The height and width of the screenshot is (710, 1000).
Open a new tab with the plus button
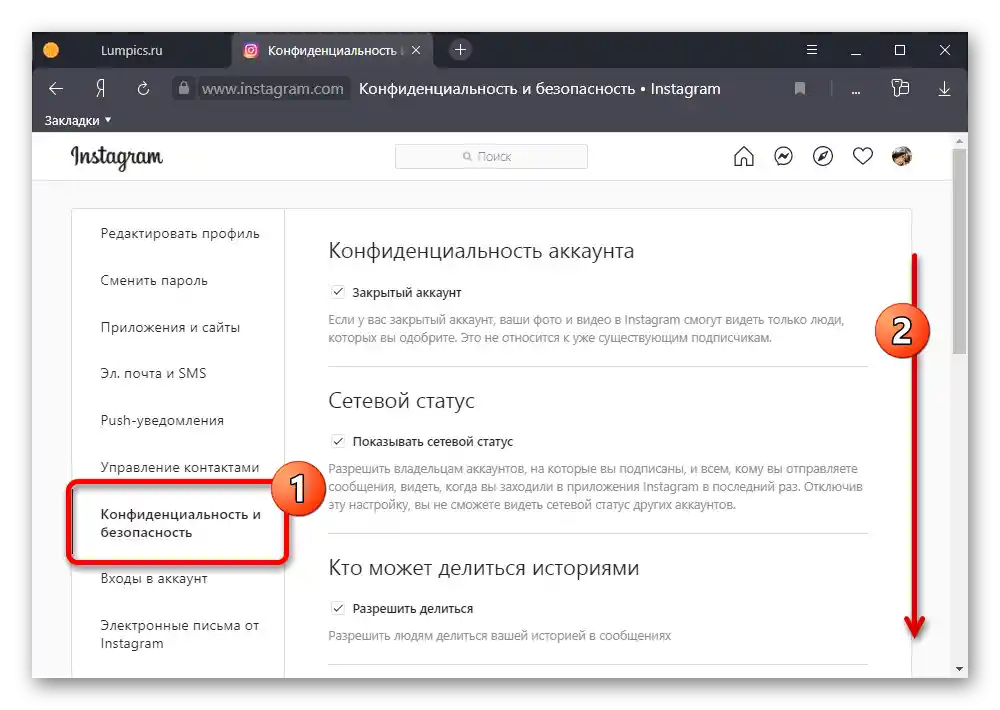460,50
